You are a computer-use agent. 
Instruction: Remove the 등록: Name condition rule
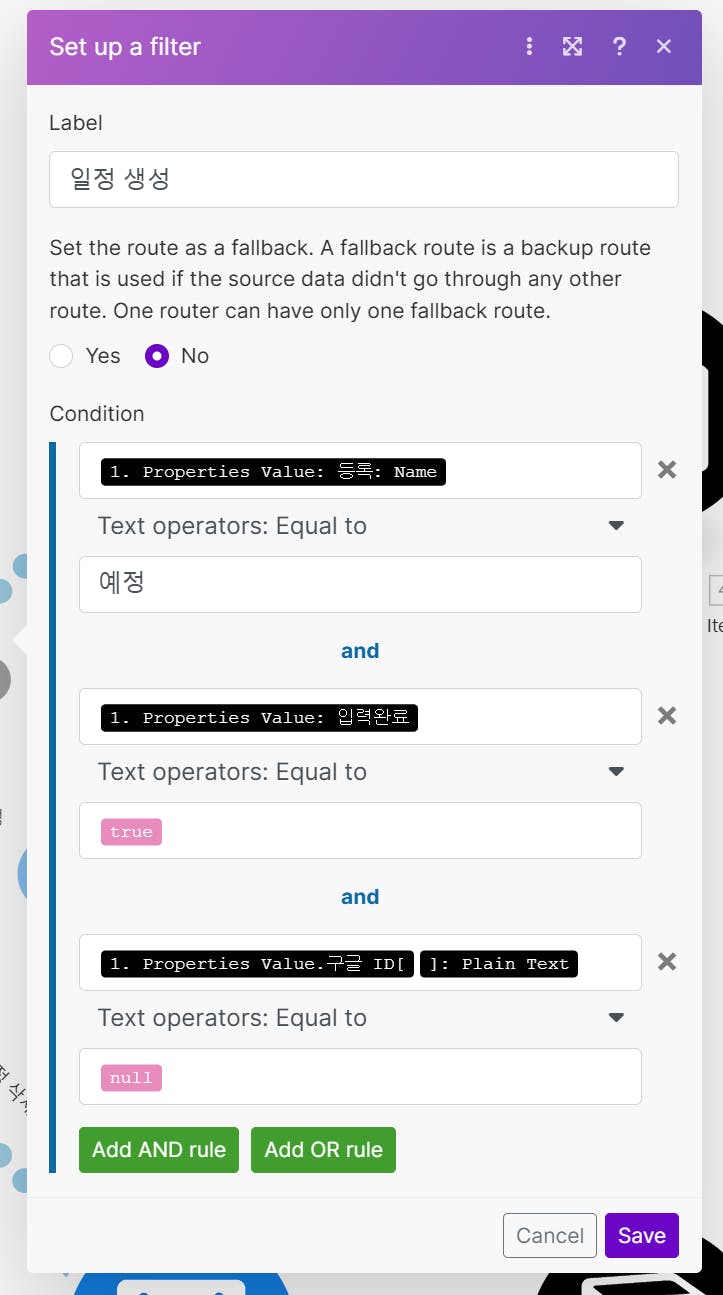[667, 470]
